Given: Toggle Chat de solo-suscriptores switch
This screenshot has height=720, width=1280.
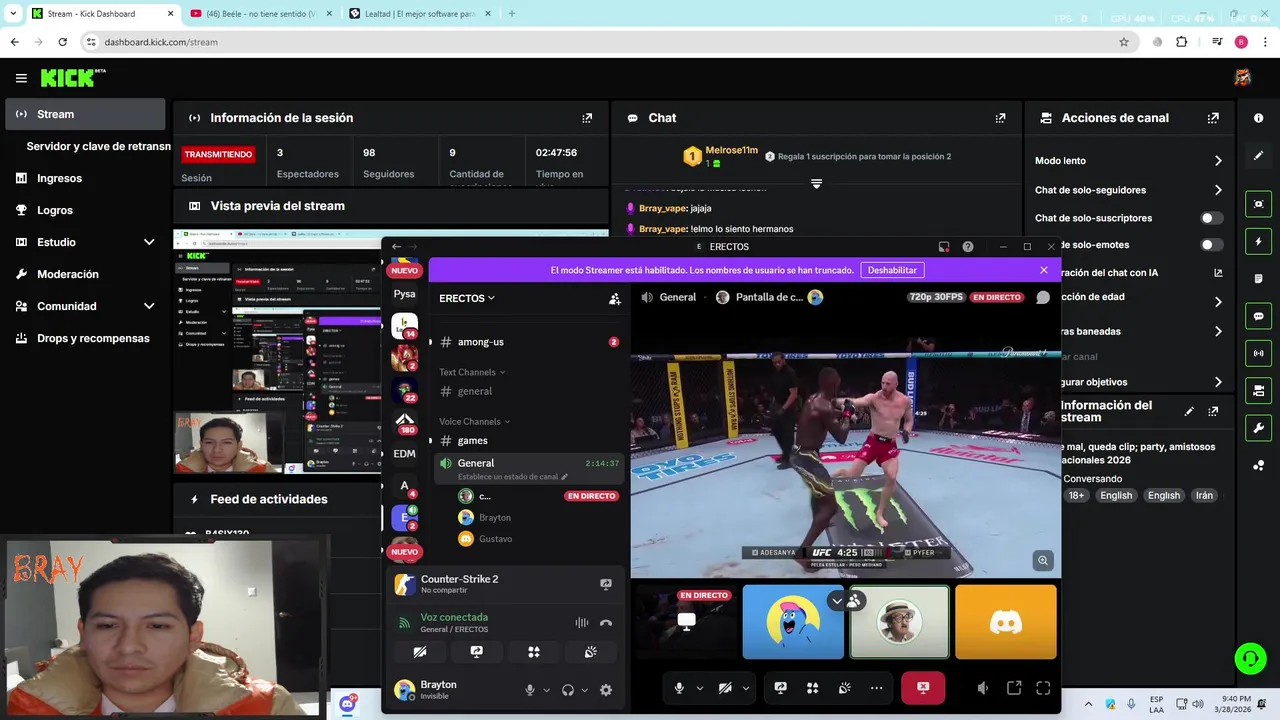Looking at the screenshot, I should [1211, 218].
